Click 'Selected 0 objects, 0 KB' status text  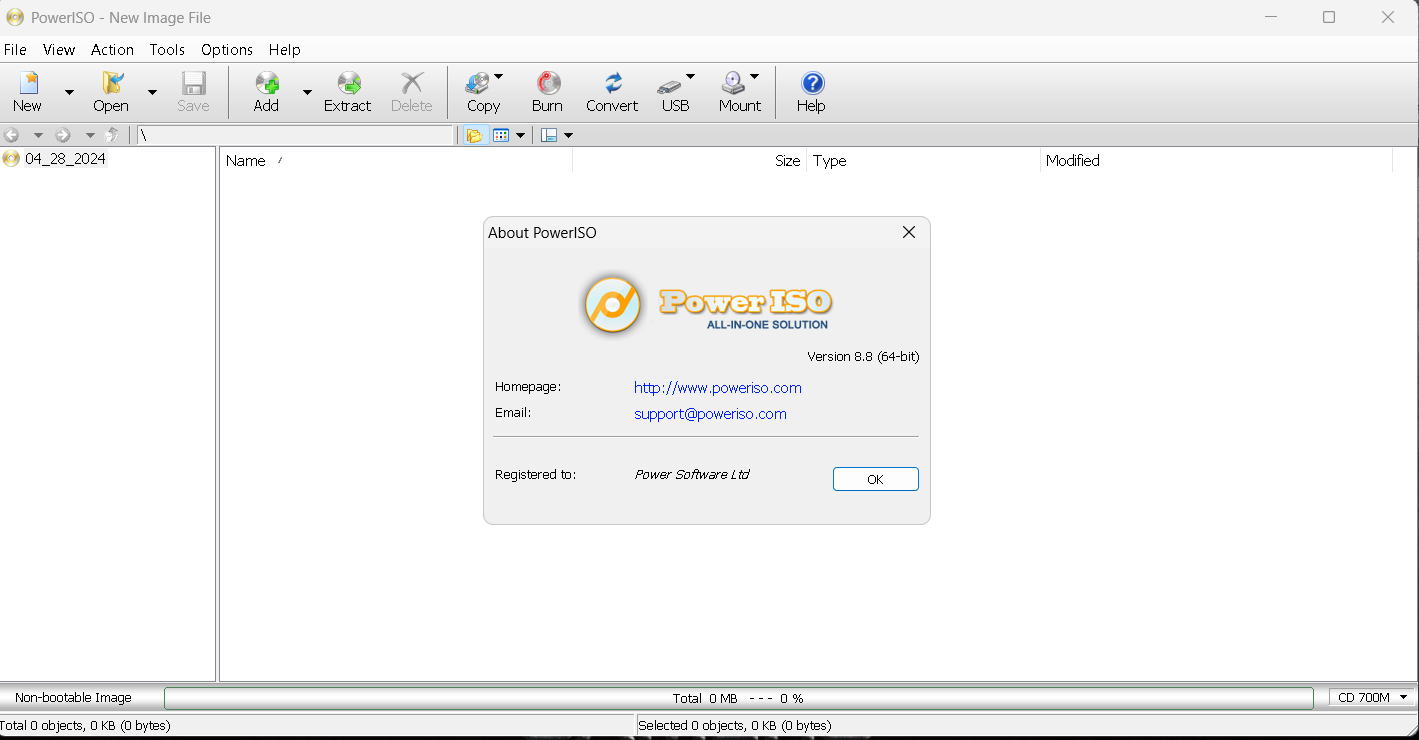734,725
